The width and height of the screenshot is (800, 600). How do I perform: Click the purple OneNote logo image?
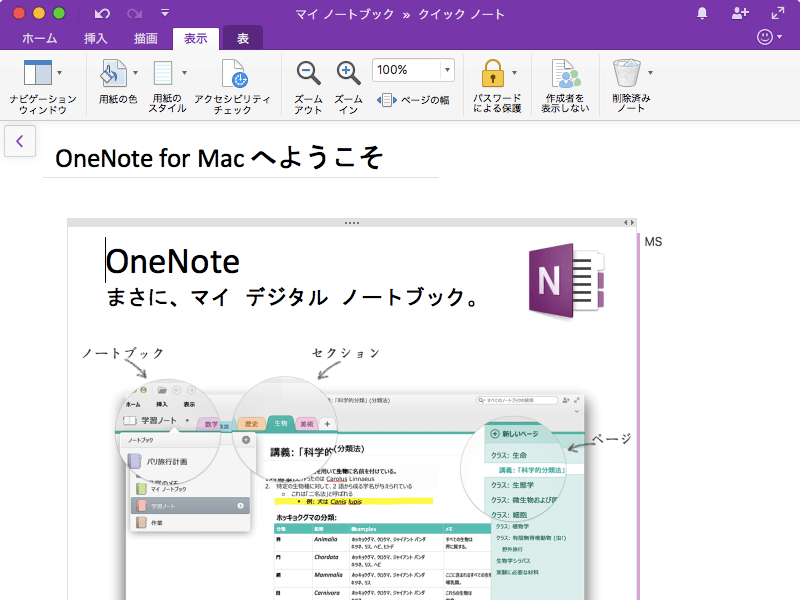[566, 280]
